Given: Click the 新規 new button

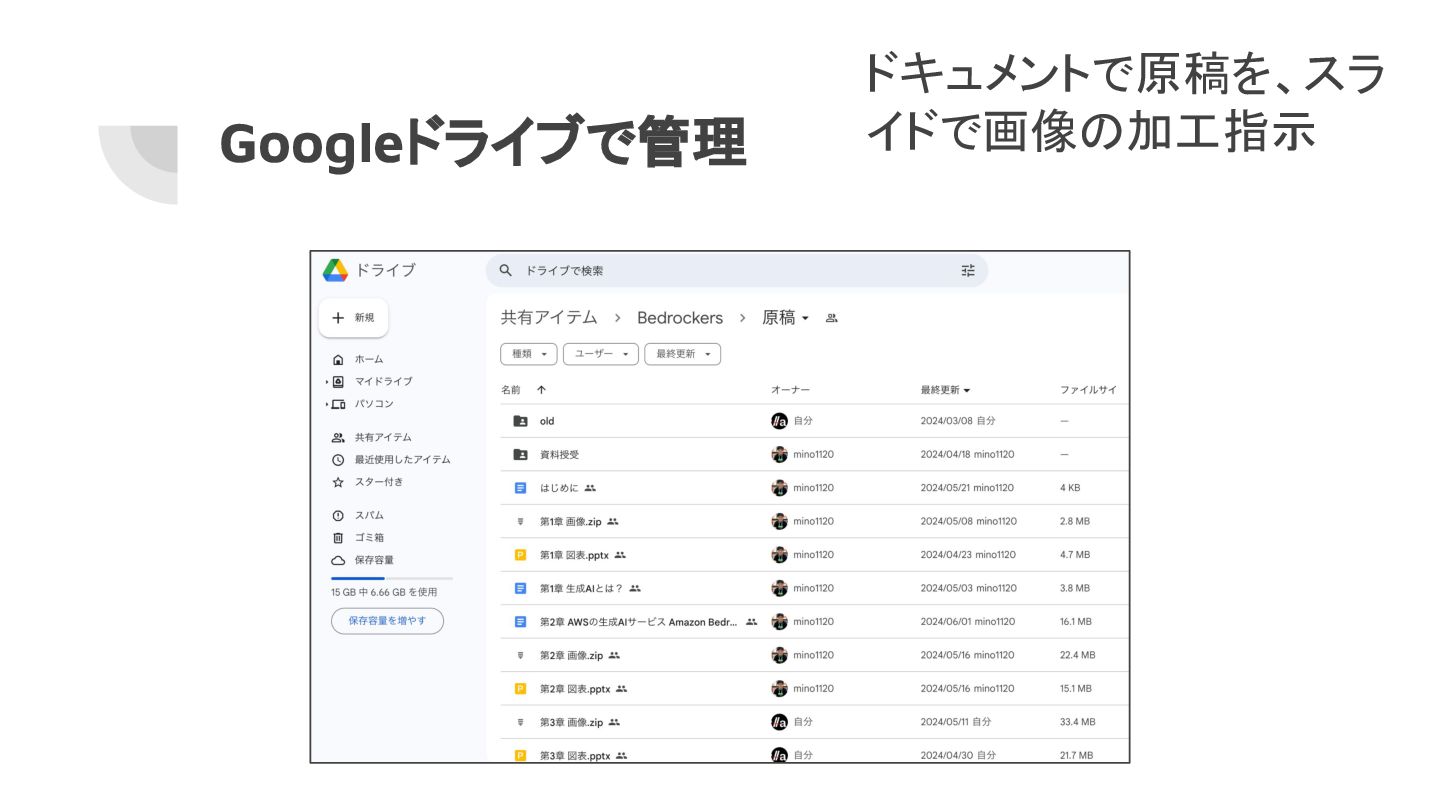Looking at the screenshot, I should [x=353, y=318].
